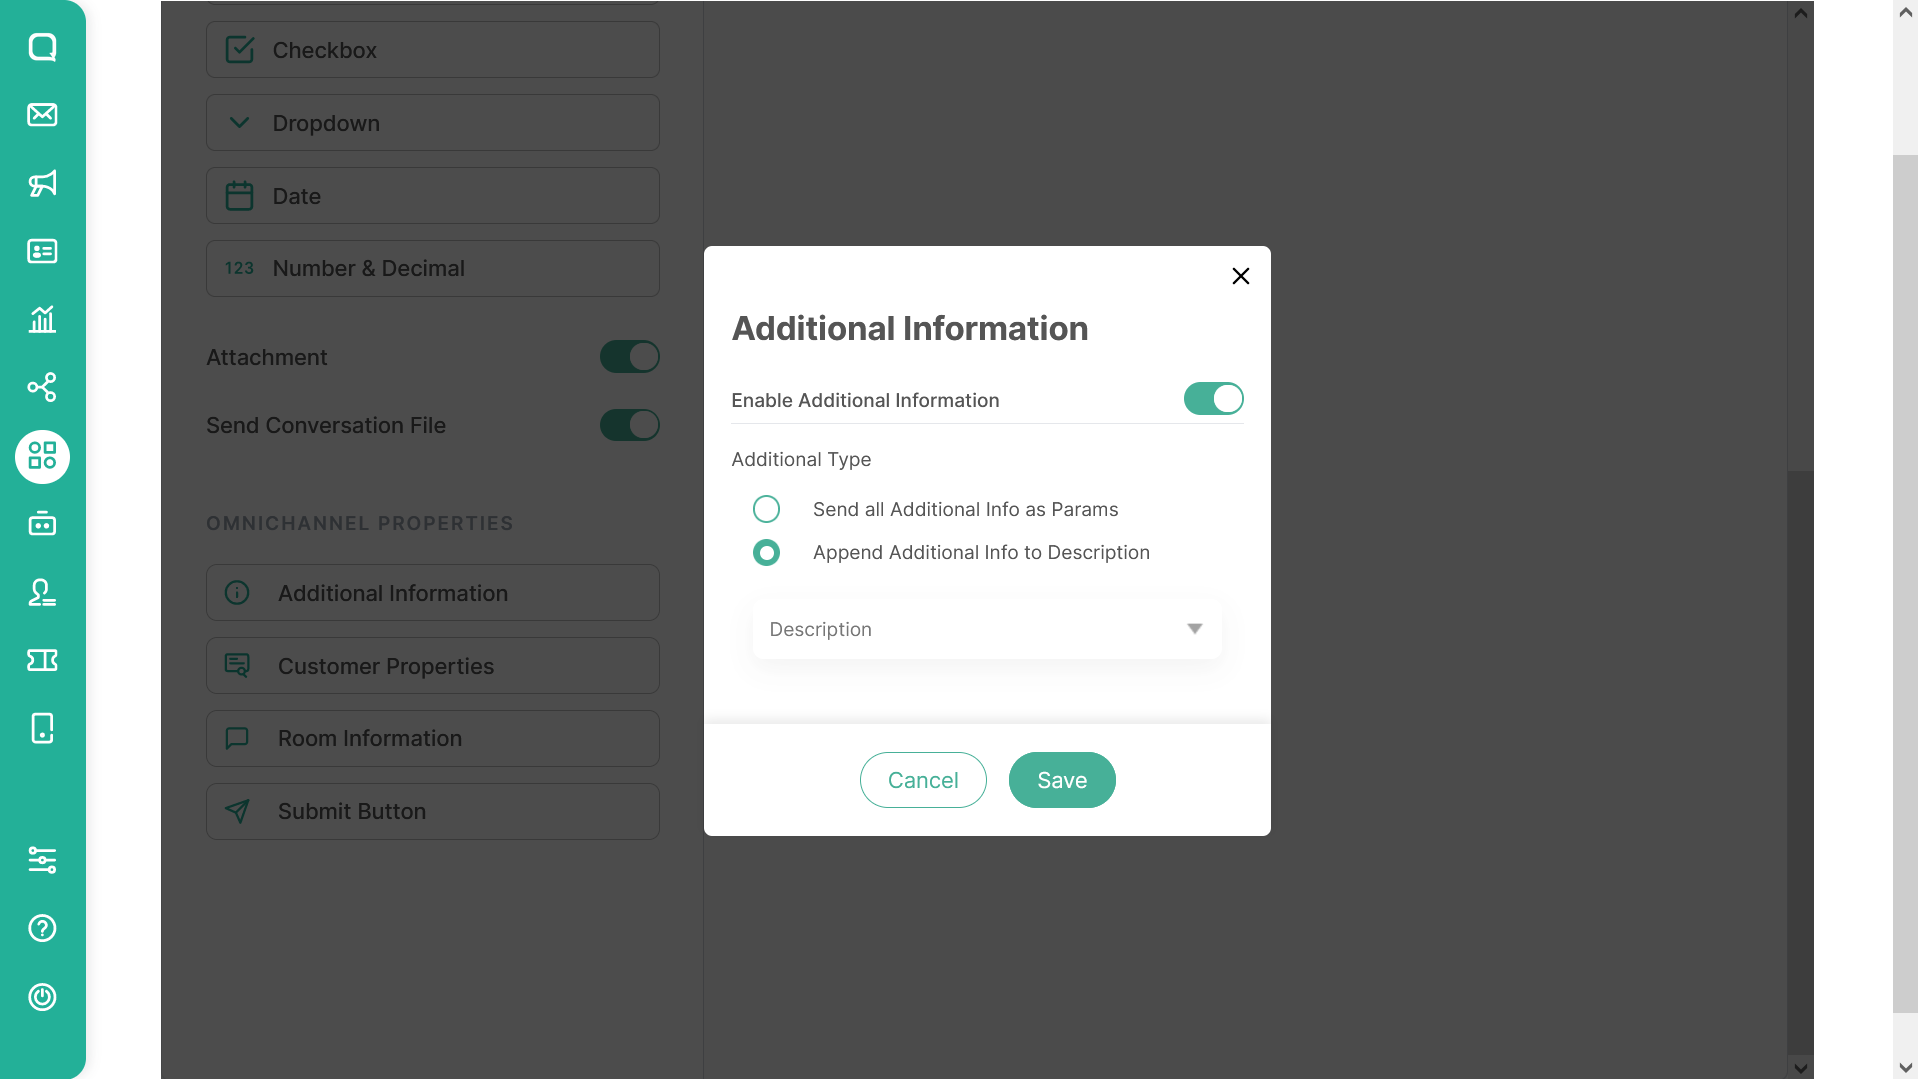This screenshot has width=1918, height=1079.
Task: Click the inner panel scrollbar down arrow
Action: 1800,1067
